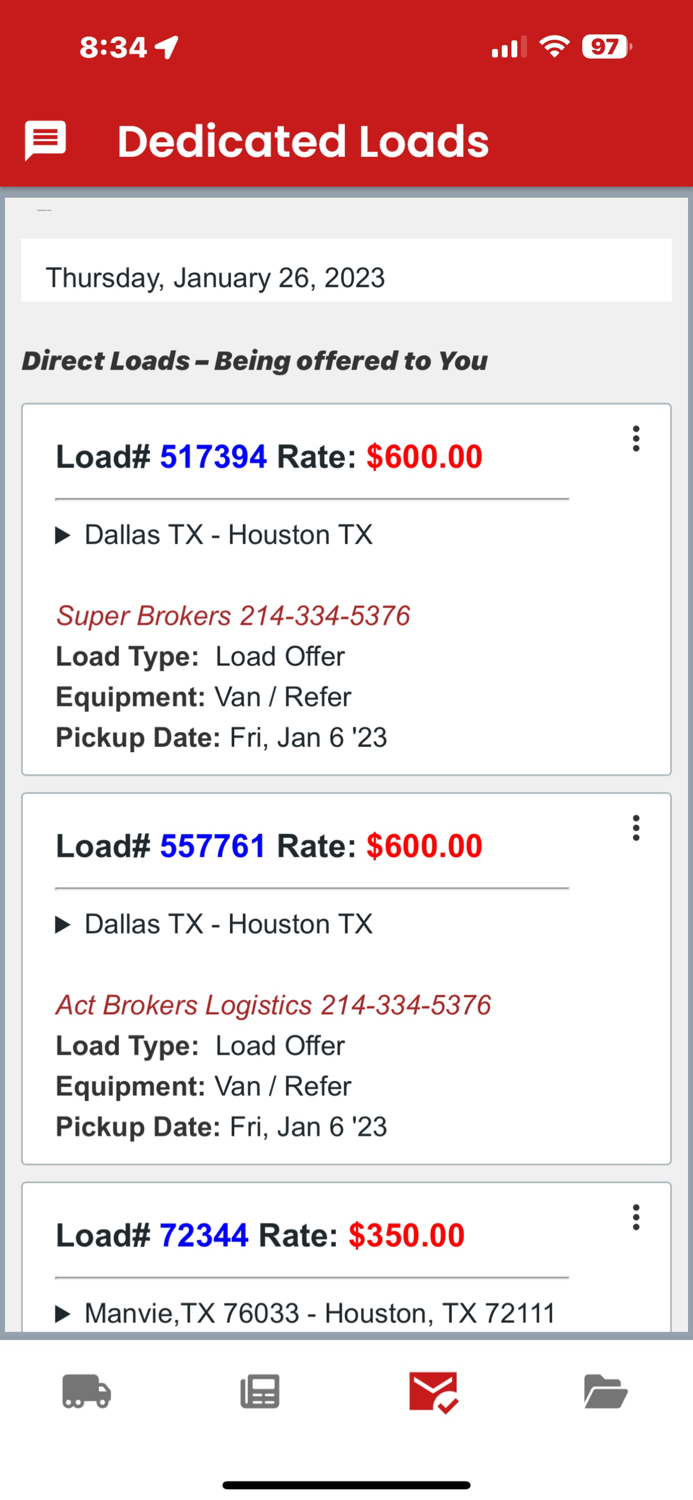Open the folder icon in the bottom bar
The image size is (693, 1500).
tap(606, 1391)
